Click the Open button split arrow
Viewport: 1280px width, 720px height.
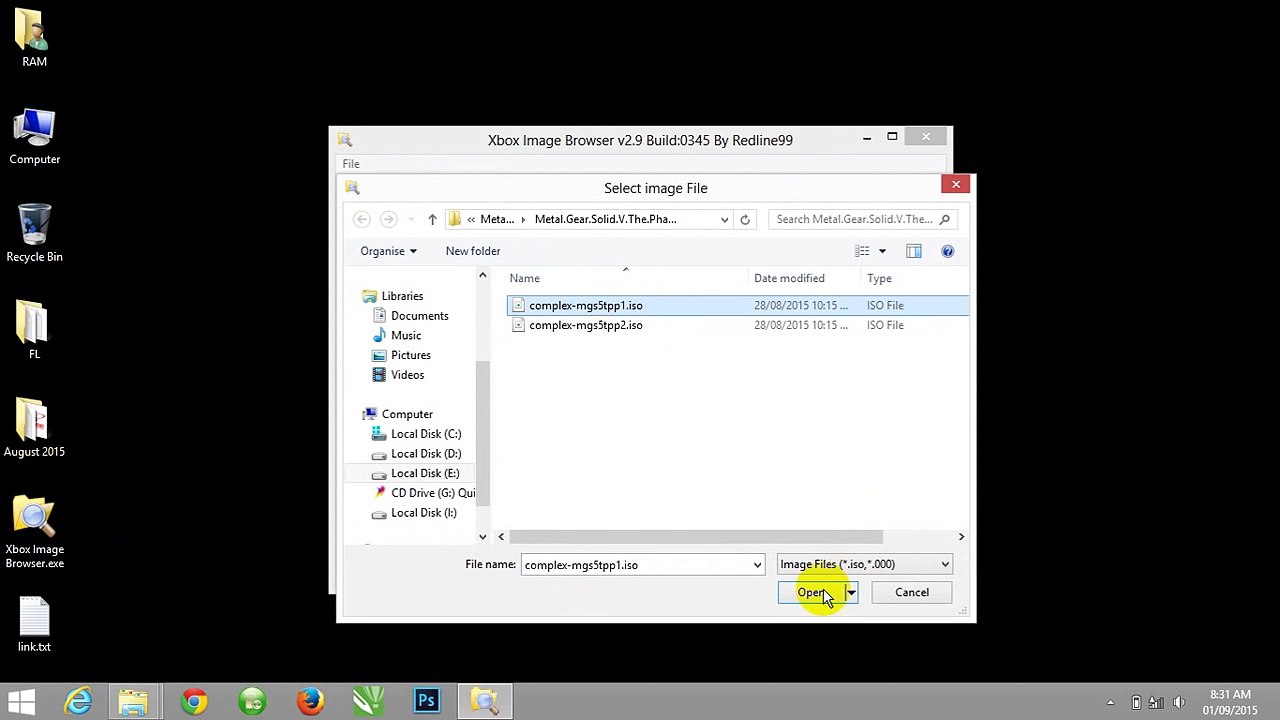pyautogui.click(x=851, y=592)
